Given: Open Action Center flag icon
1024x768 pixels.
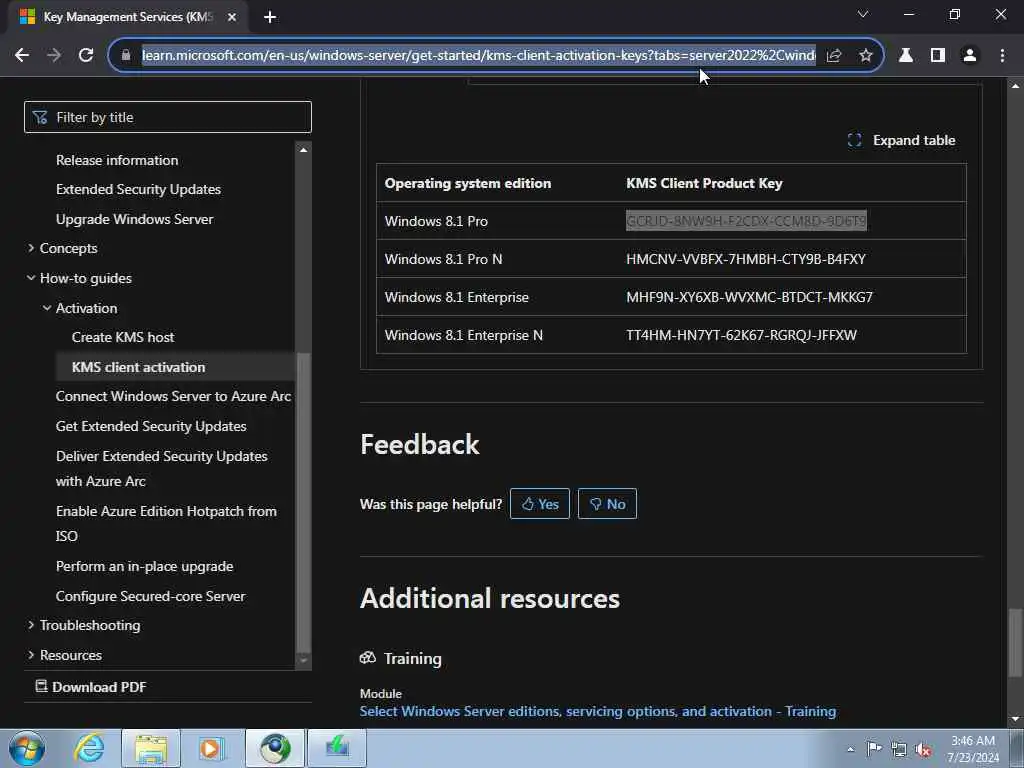Looking at the screenshot, I should coord(874,748).
